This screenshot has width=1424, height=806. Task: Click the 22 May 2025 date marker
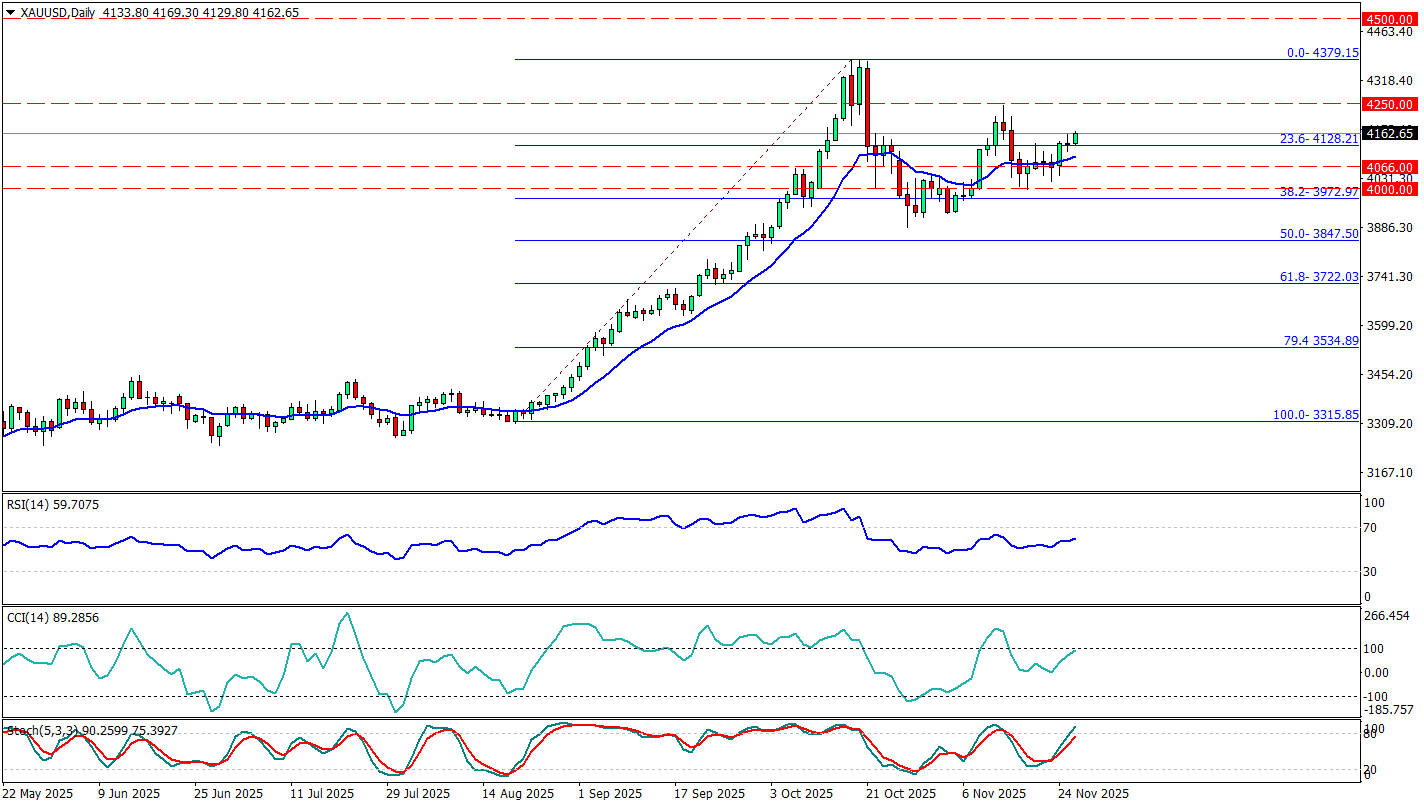[40, 794]
